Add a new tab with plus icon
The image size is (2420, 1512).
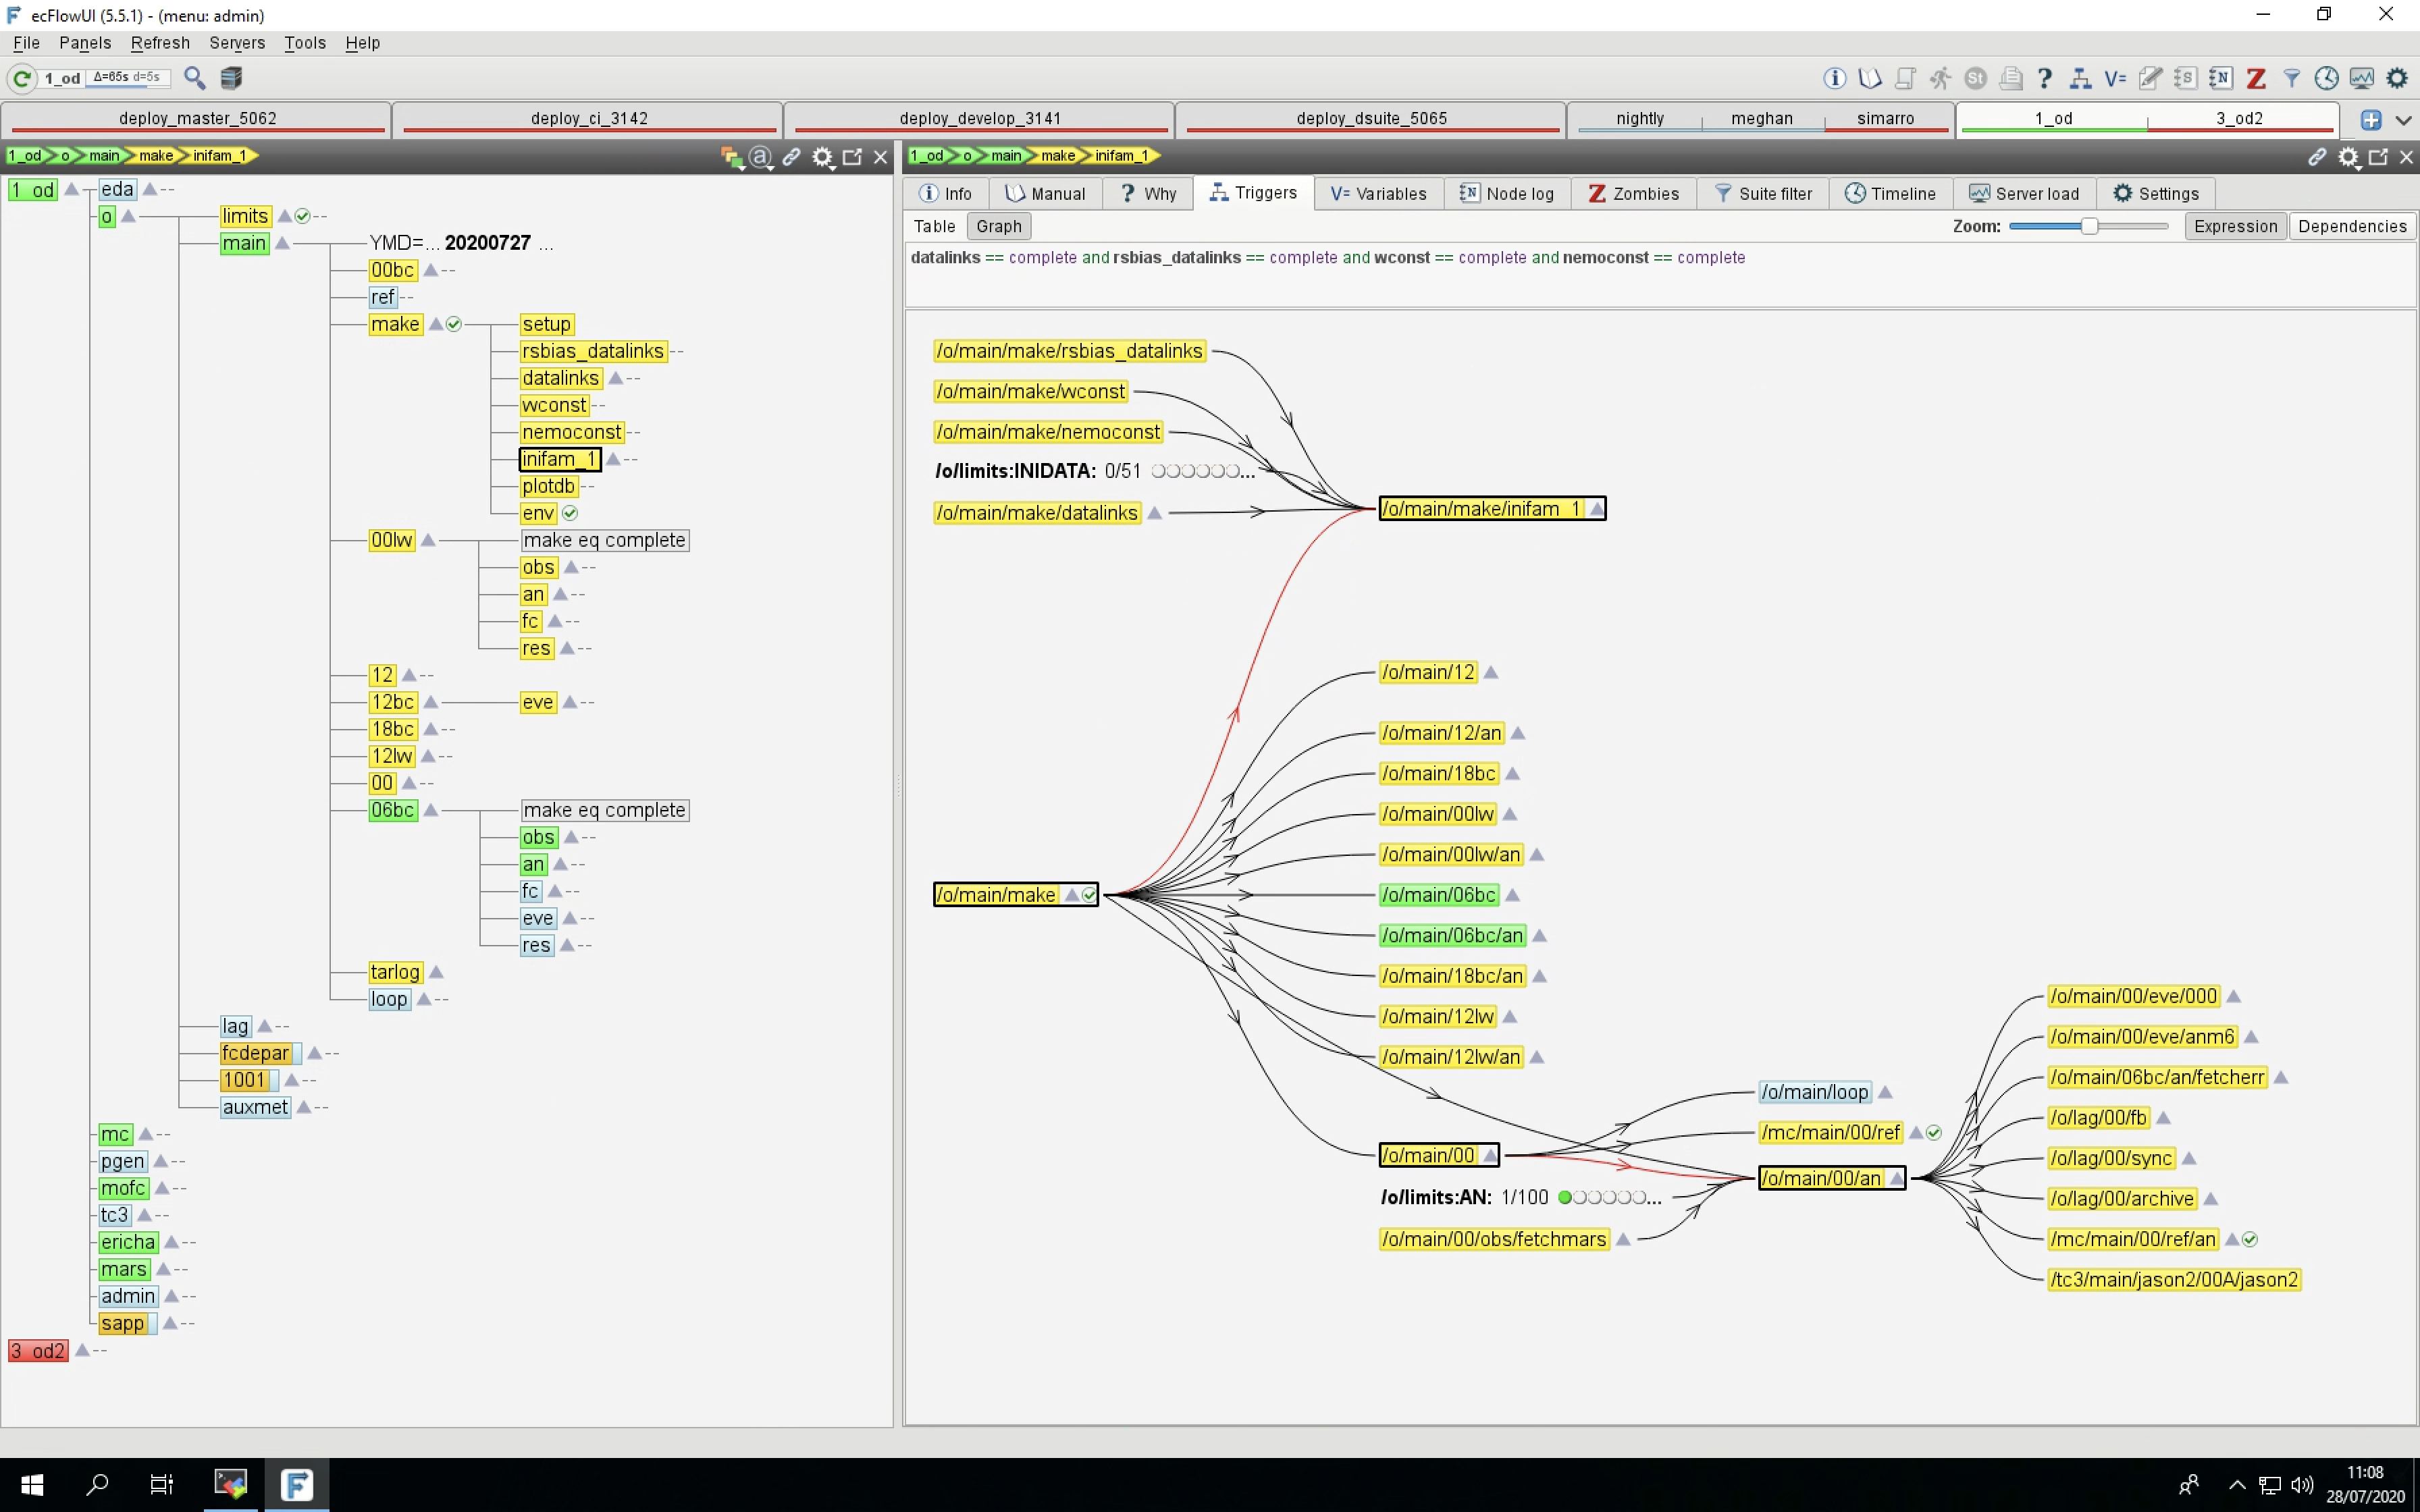[2370, 120]
